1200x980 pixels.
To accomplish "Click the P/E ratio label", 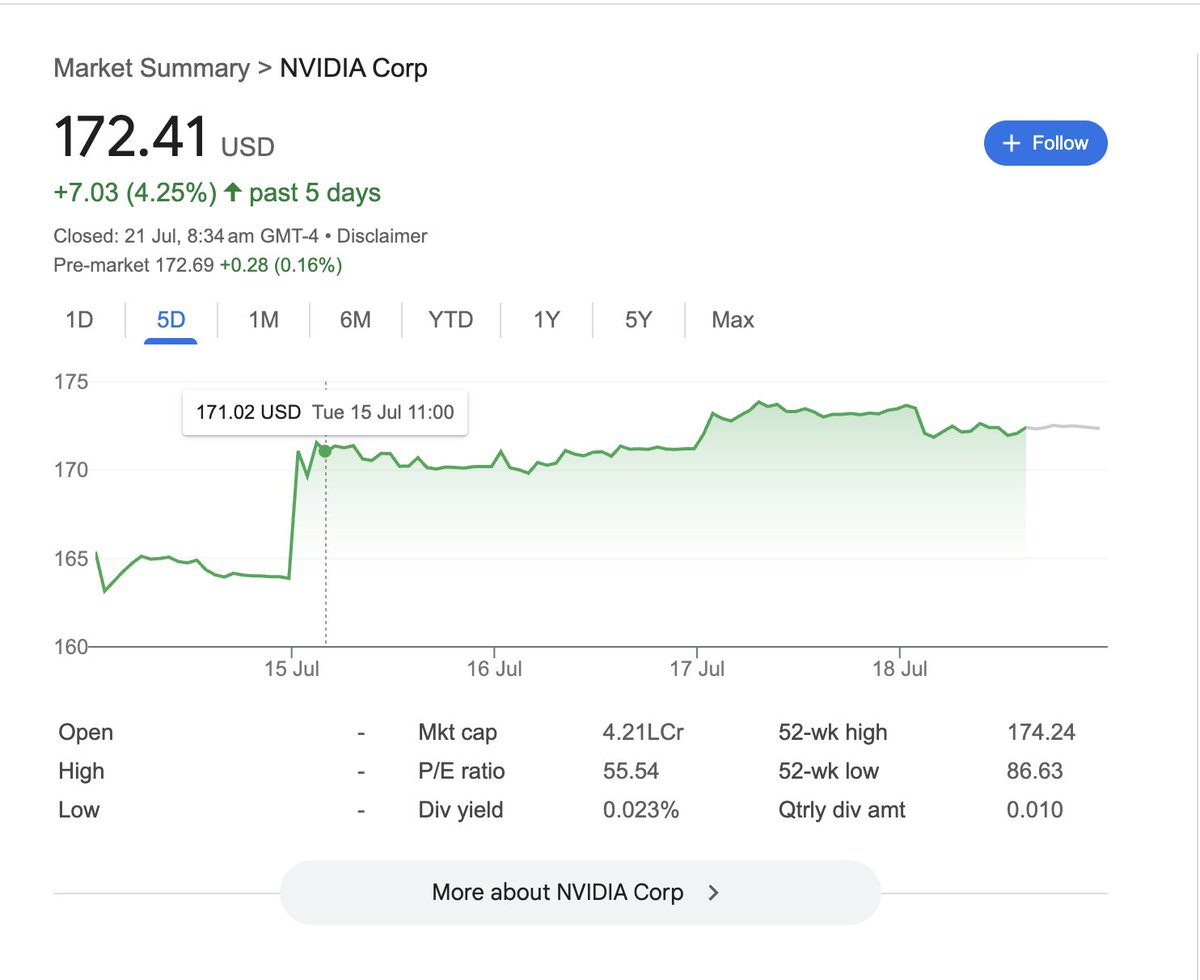I will pyautogui.click(x=461, y=772).
